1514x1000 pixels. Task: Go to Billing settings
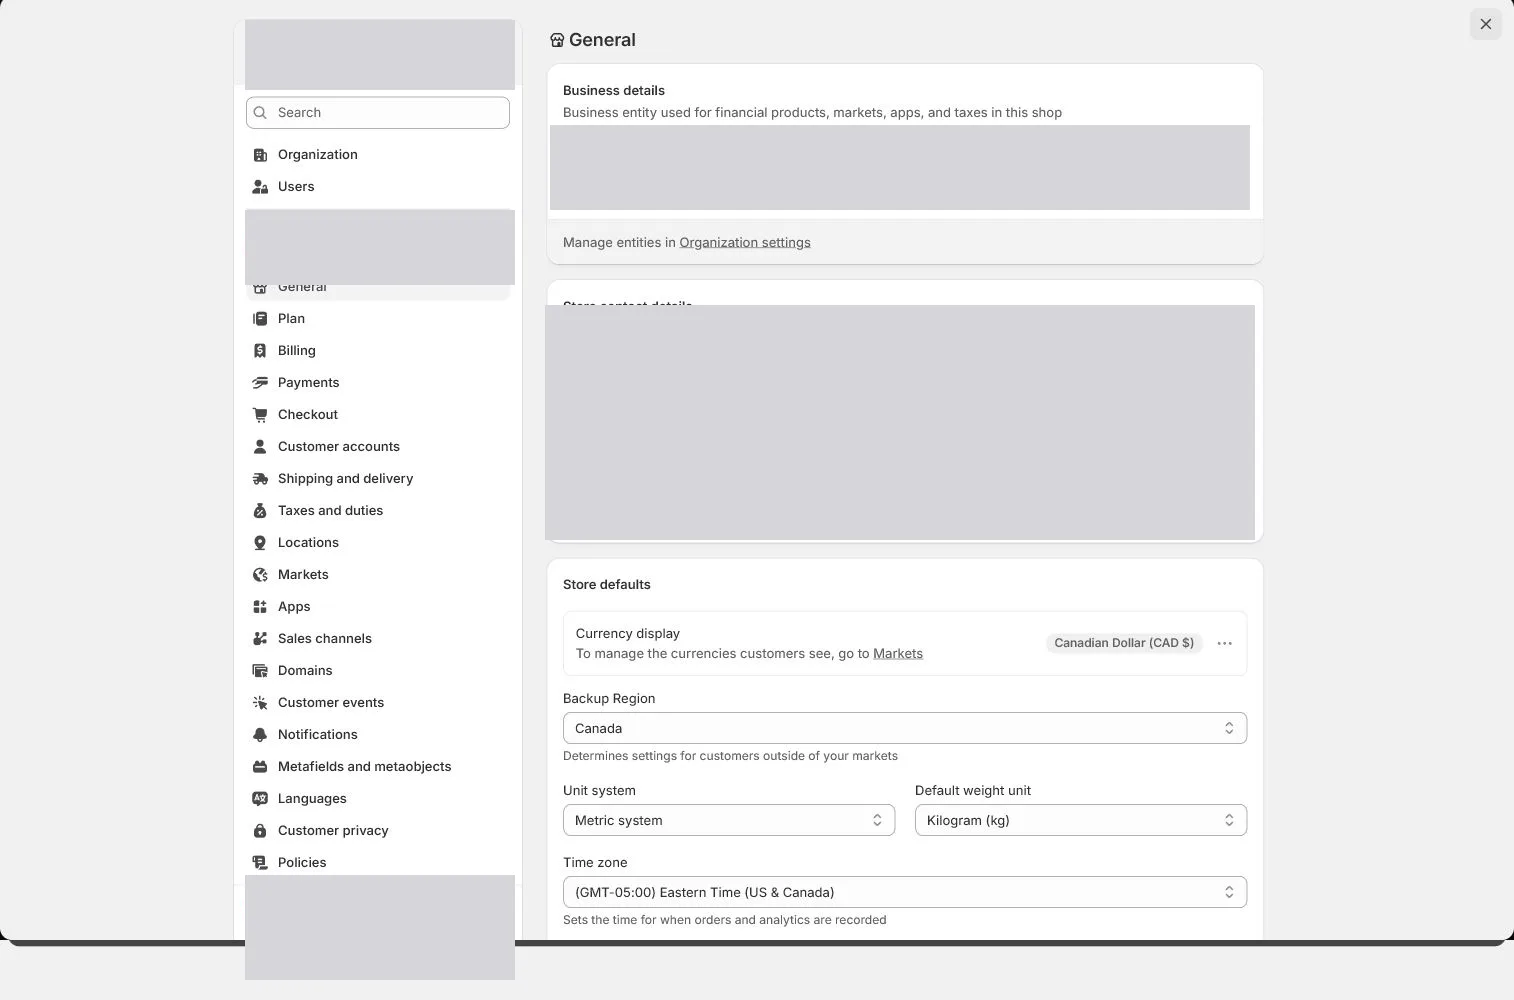pyautogui.click(x=378, y=351)
